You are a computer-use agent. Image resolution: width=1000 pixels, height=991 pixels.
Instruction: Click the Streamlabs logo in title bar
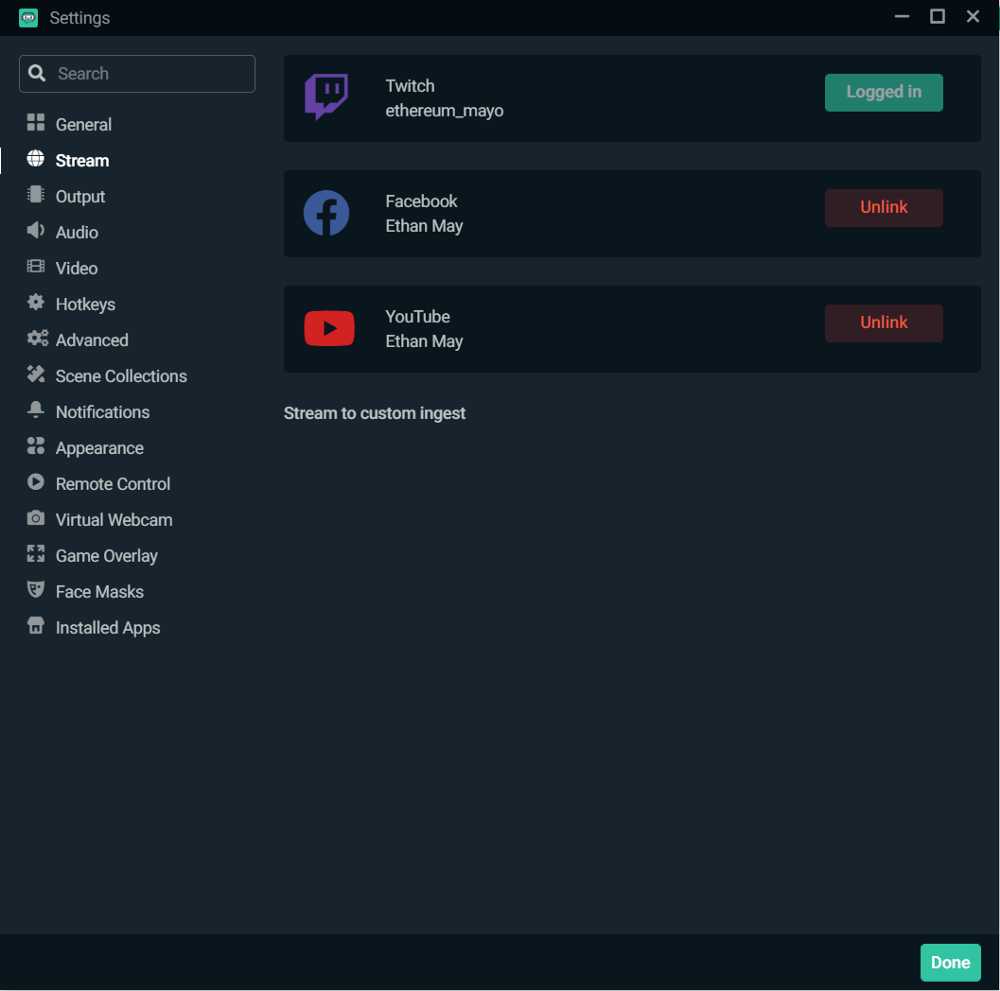(28, 18)
